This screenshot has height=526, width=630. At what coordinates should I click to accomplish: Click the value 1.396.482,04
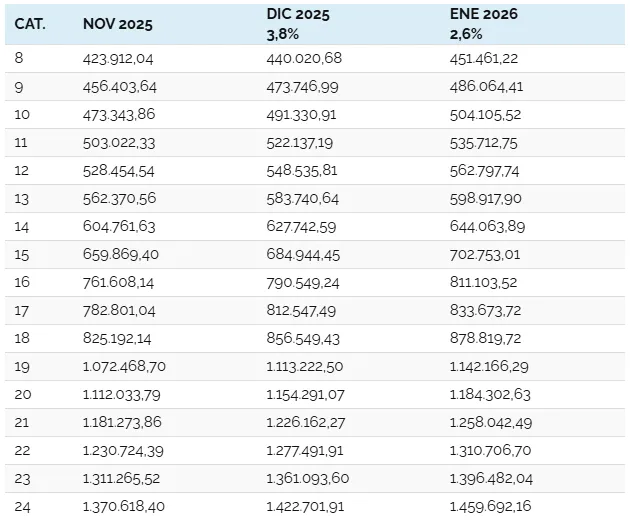[x=491, y=478]
